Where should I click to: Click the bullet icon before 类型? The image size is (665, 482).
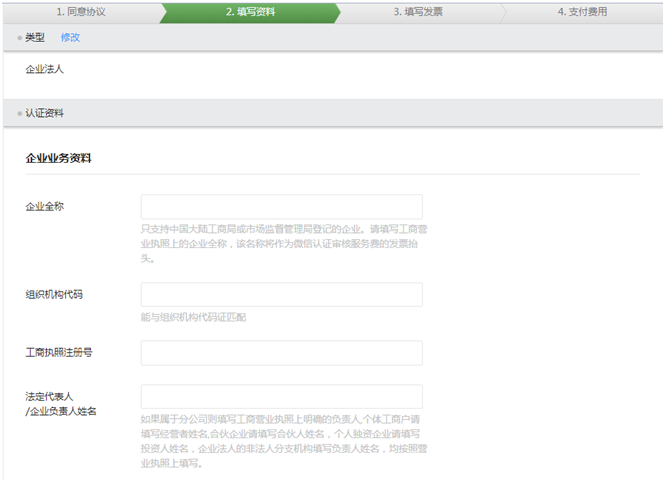(19, 38)
